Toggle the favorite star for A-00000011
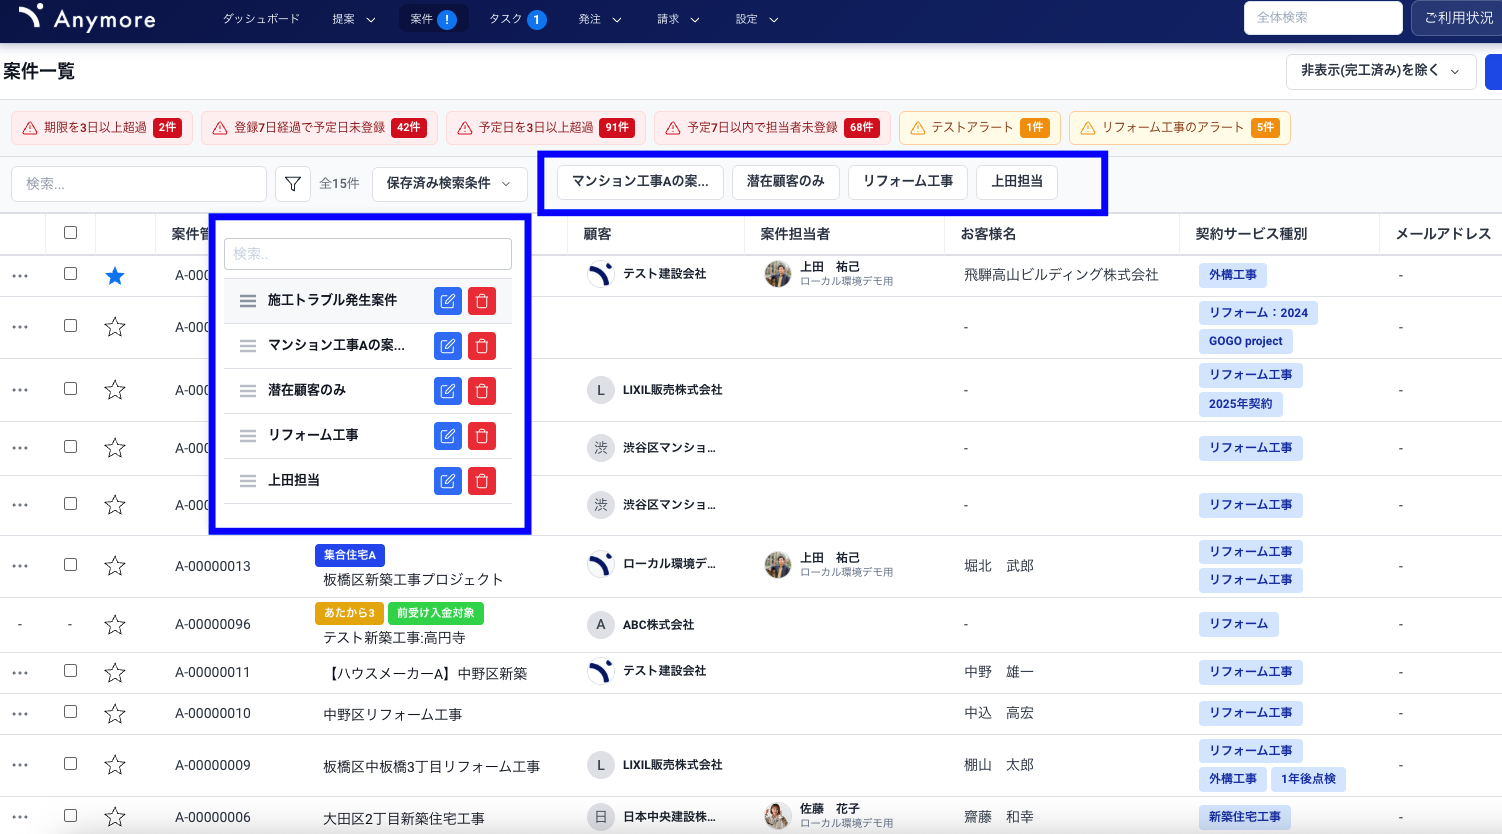 [x=114, y=671]
